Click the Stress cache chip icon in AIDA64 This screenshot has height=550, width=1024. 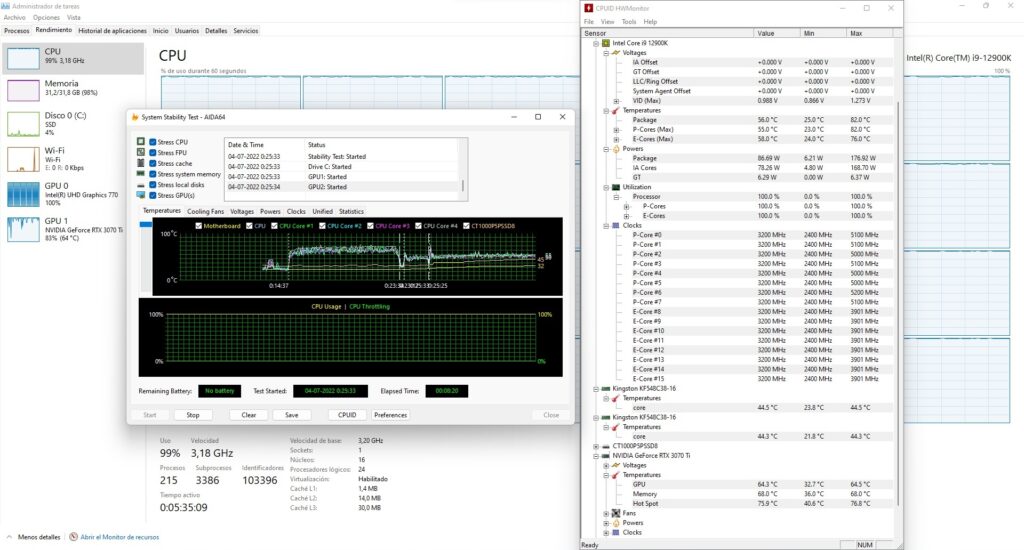coord(140,163)
